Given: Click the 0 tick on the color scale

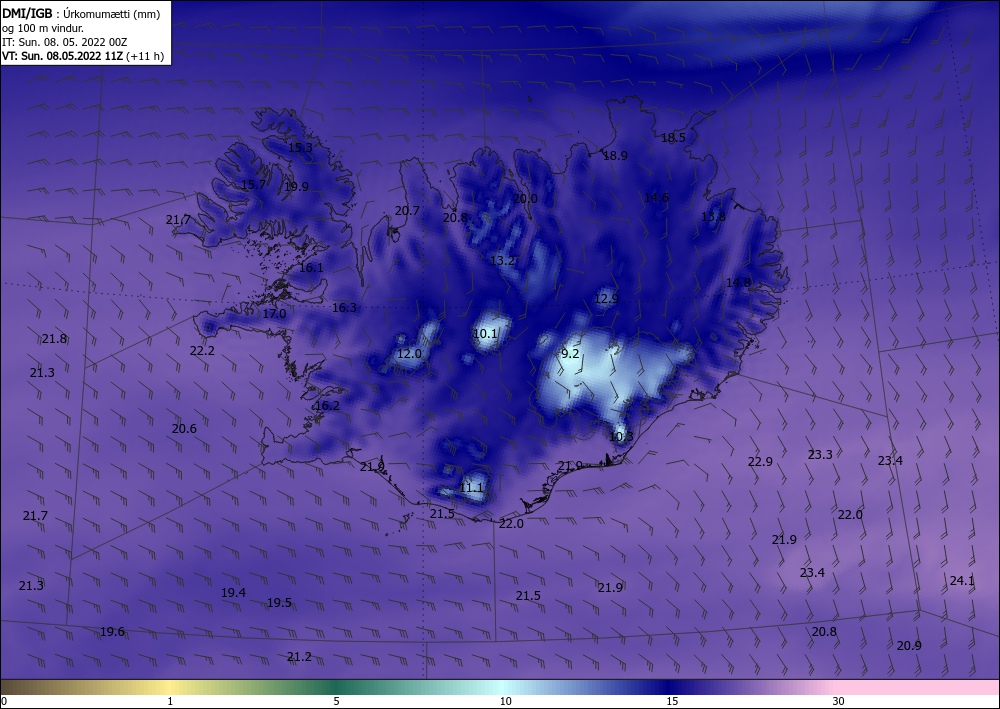Looking at the screenshot, I should [x=4, y=701].
